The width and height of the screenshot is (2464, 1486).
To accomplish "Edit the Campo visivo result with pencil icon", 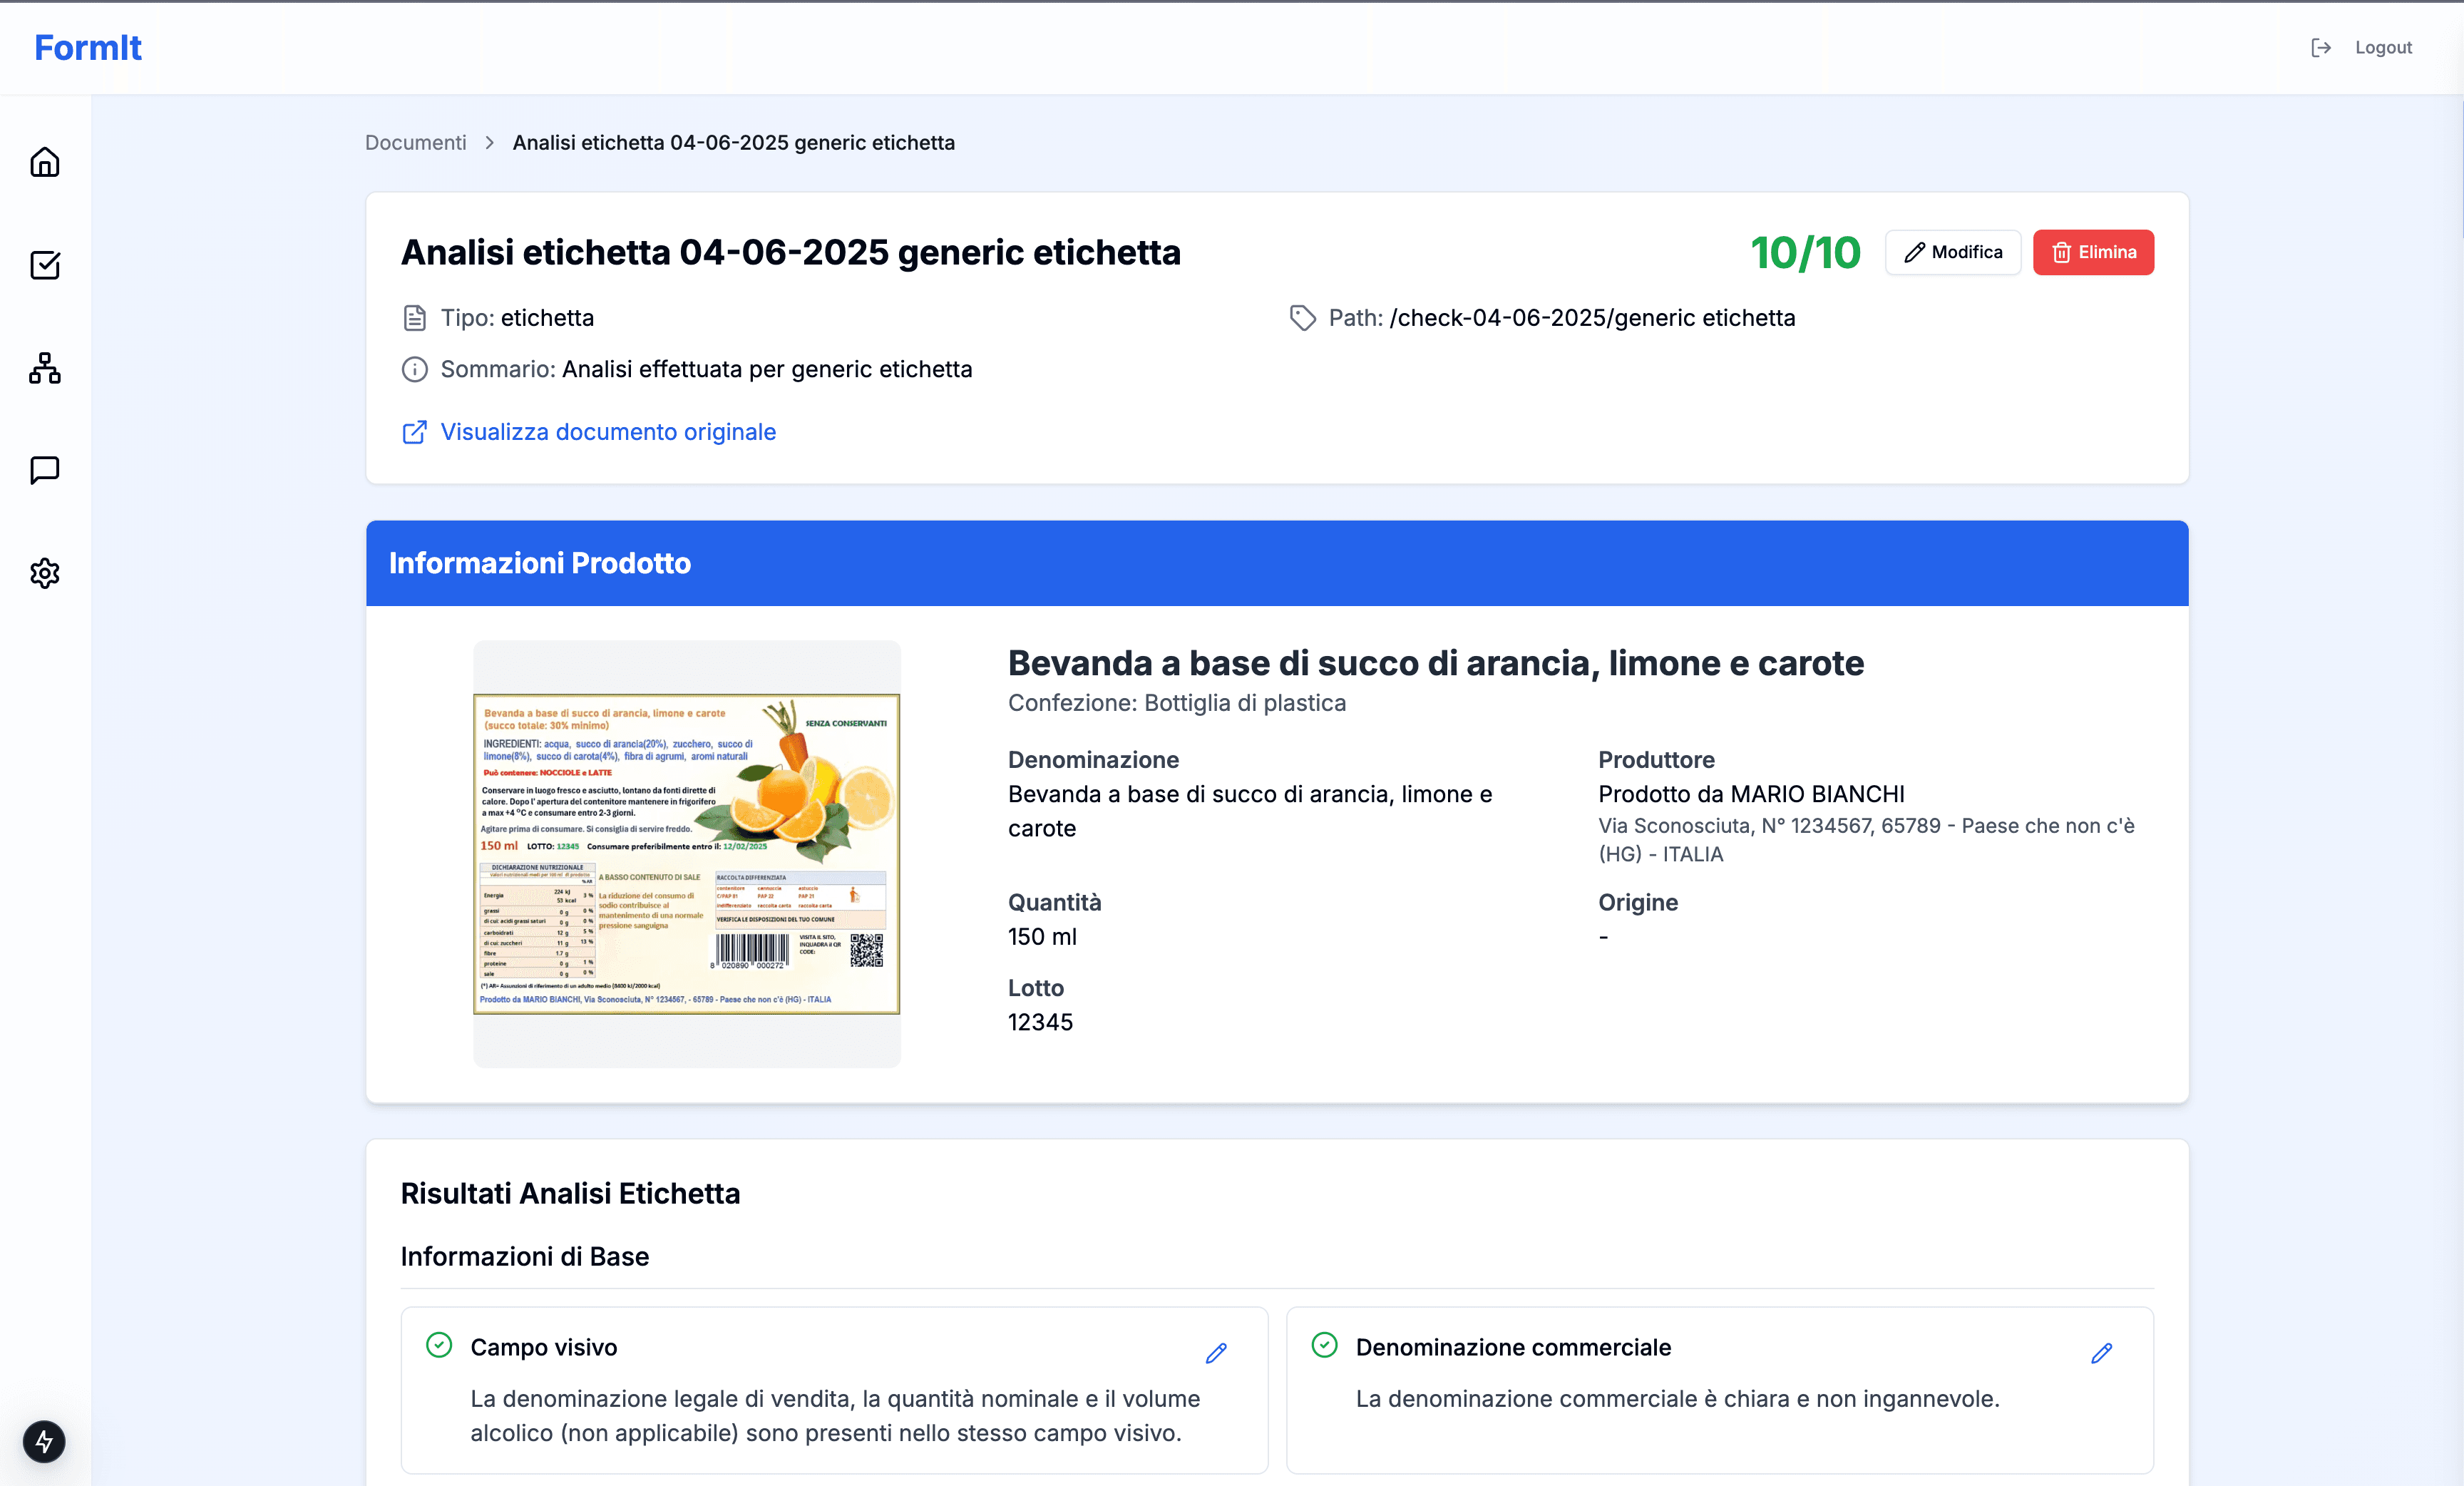I will pos(1216,1354).
